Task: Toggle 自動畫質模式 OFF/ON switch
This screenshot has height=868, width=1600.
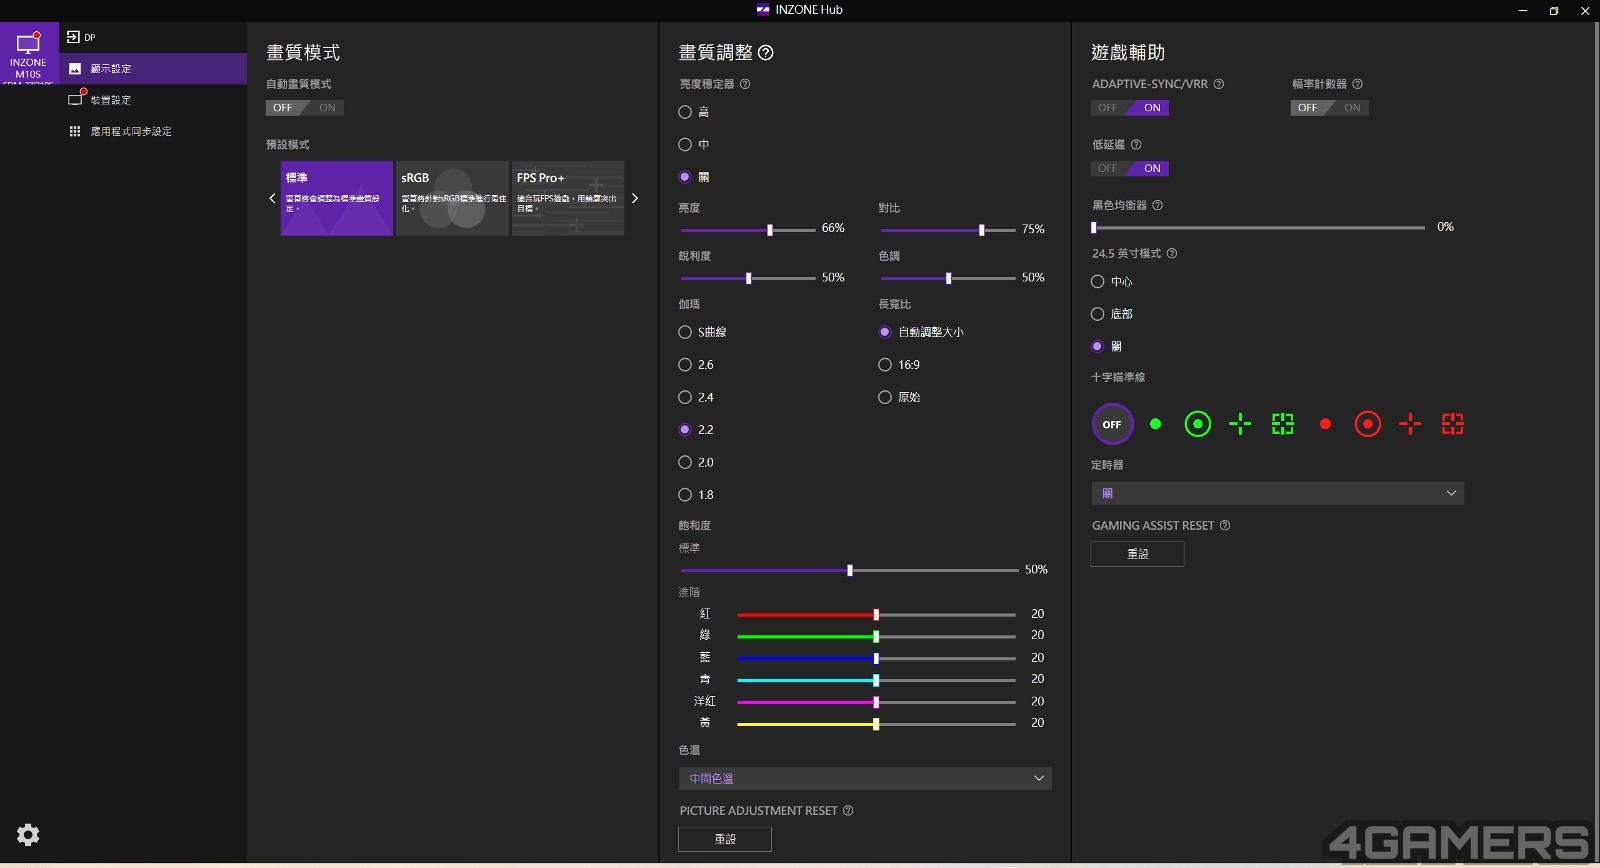Action: point(305,108)
